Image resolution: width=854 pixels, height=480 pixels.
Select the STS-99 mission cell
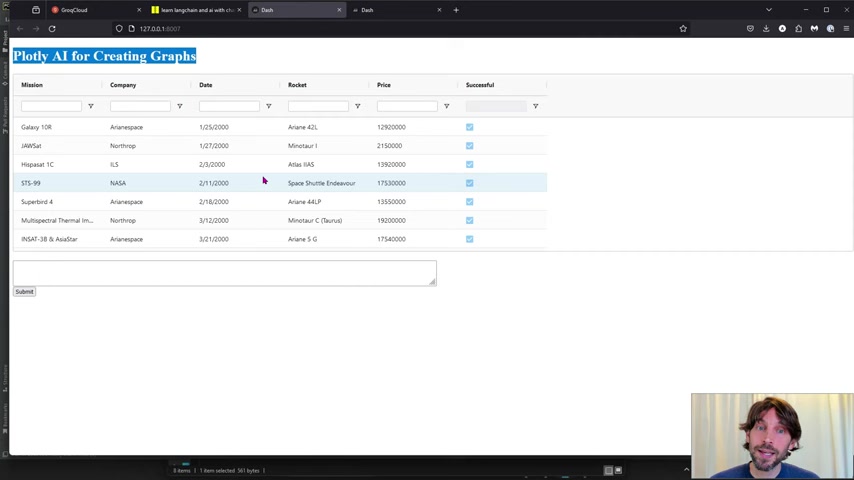coord(58,183)
